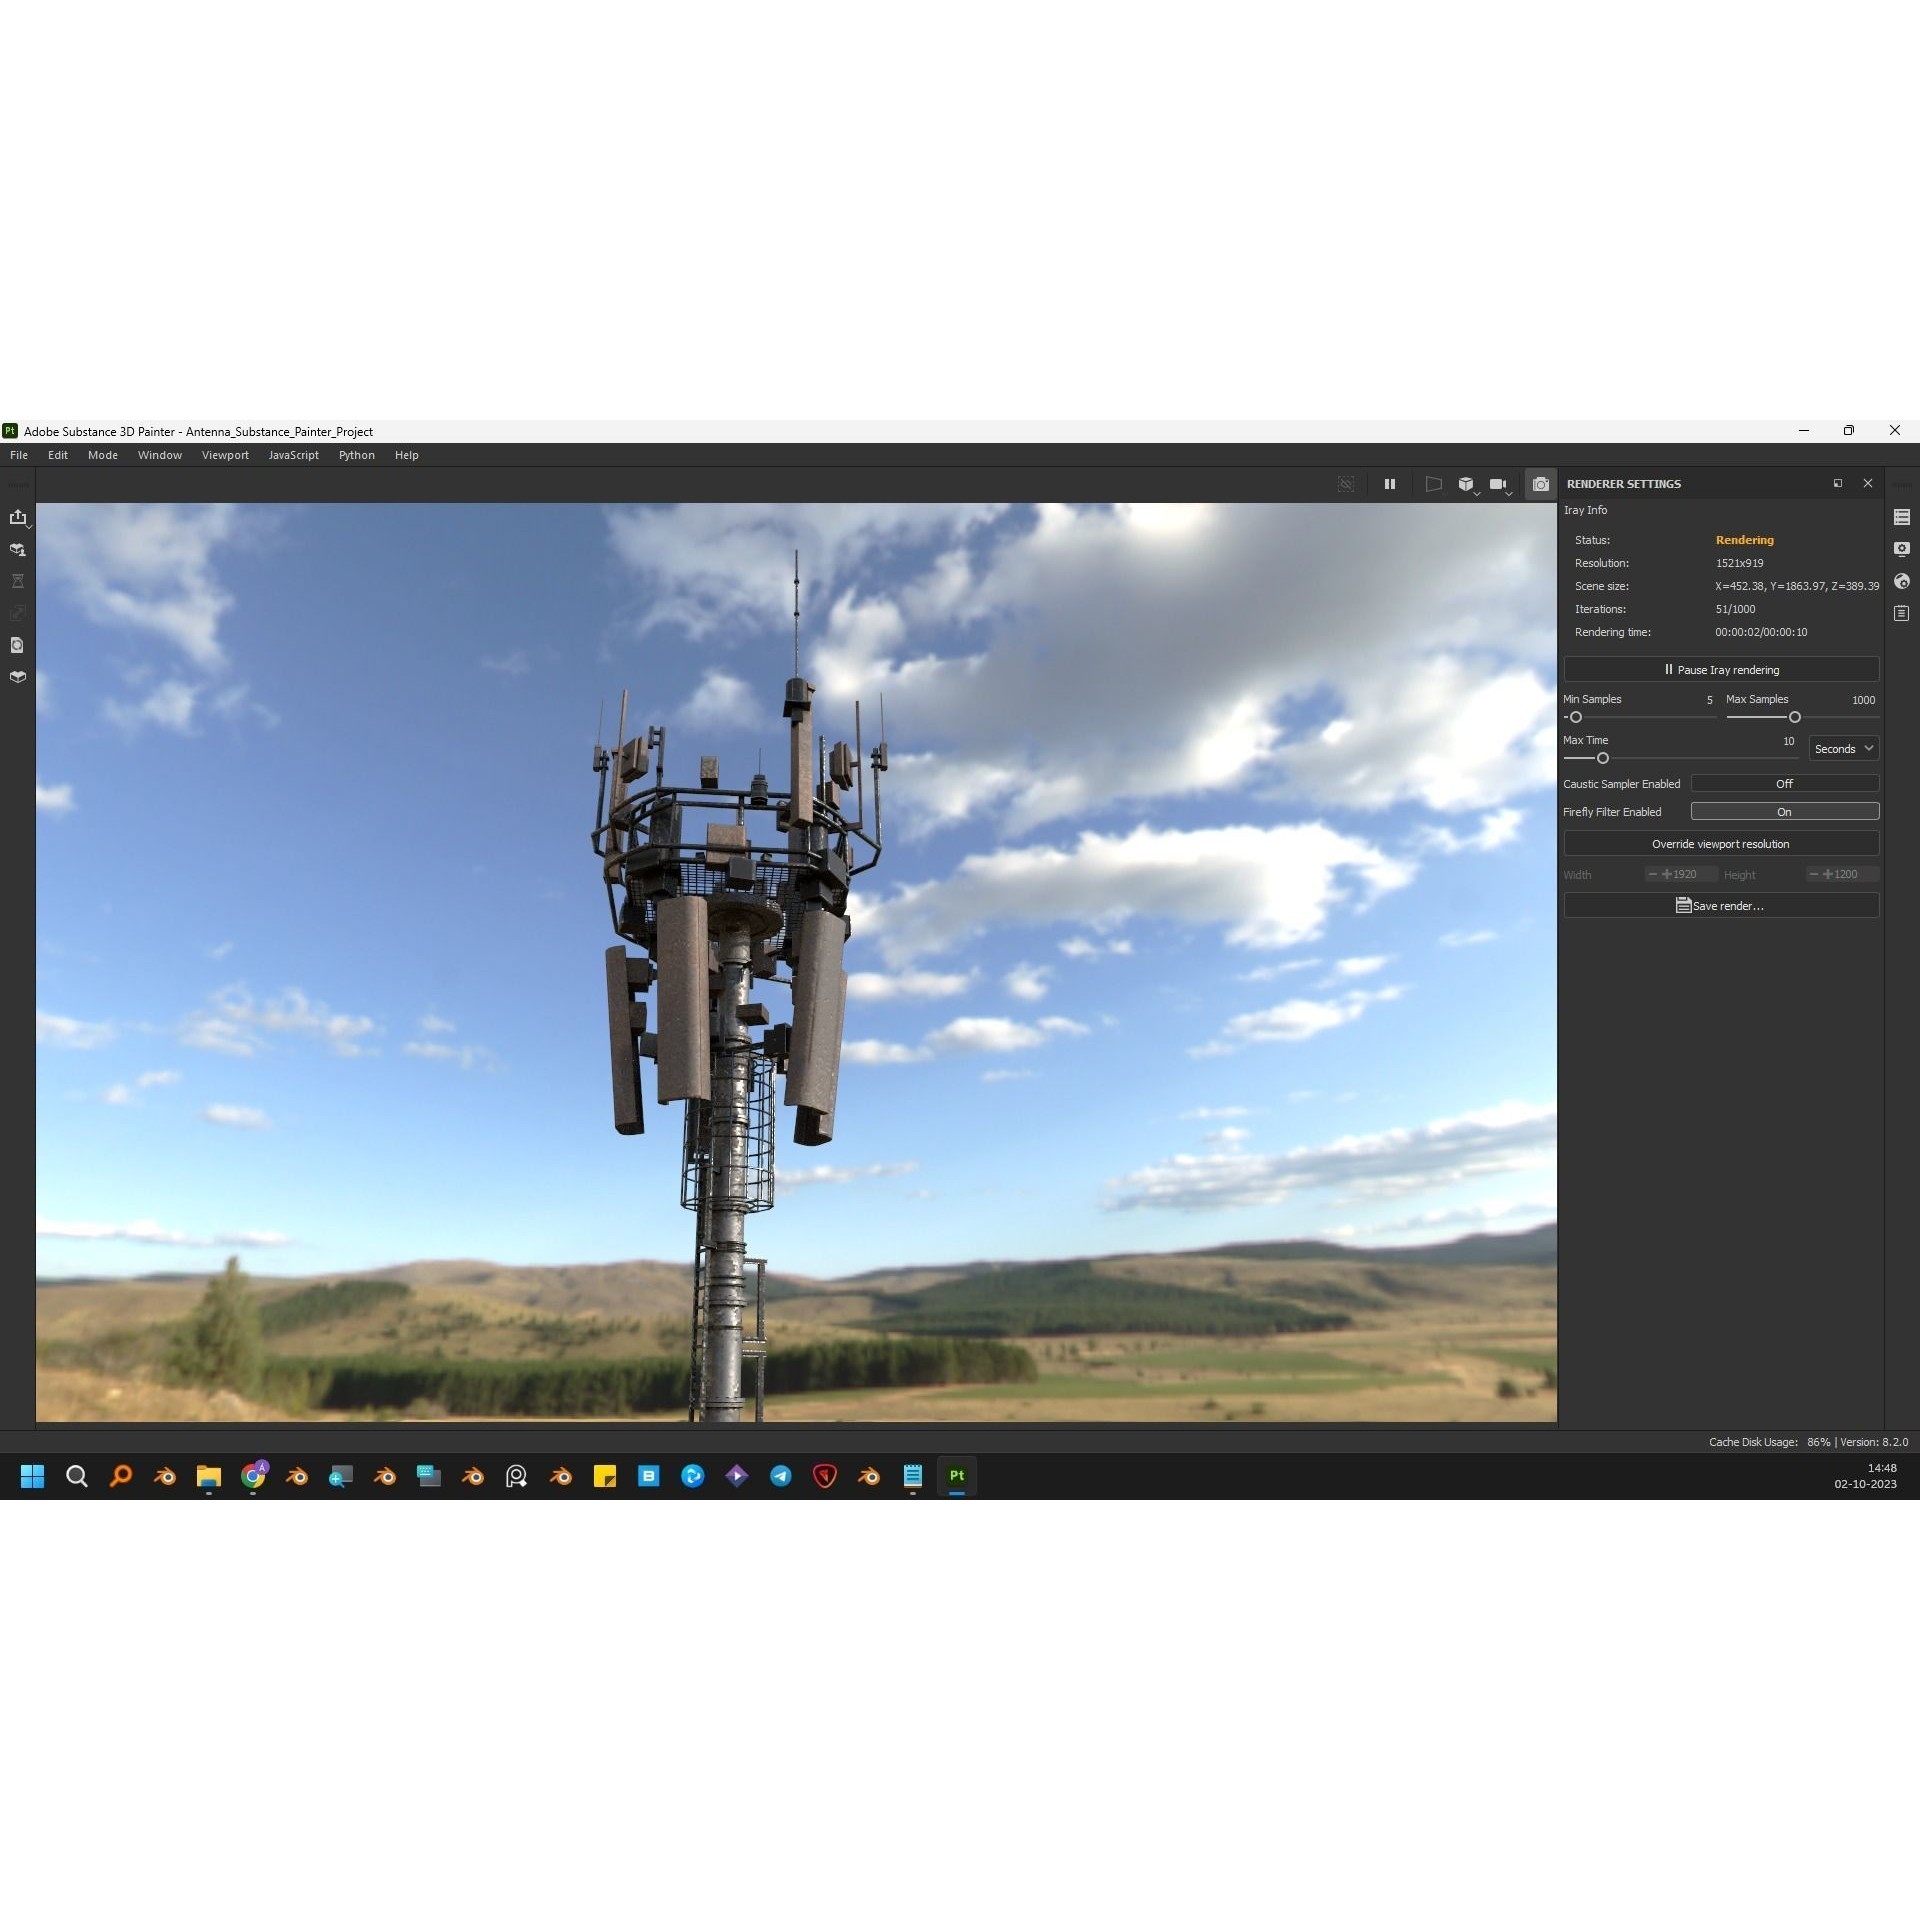Open Display Settings via monitor gear icon

point(1902,548)
